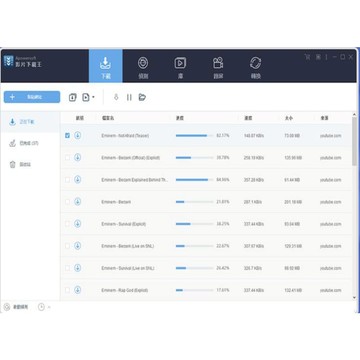Image resolution: width=360 pixels, height=360 pixels.
Task: Click the status icon for Berzerk Explained row
Action: pos(78,179)
